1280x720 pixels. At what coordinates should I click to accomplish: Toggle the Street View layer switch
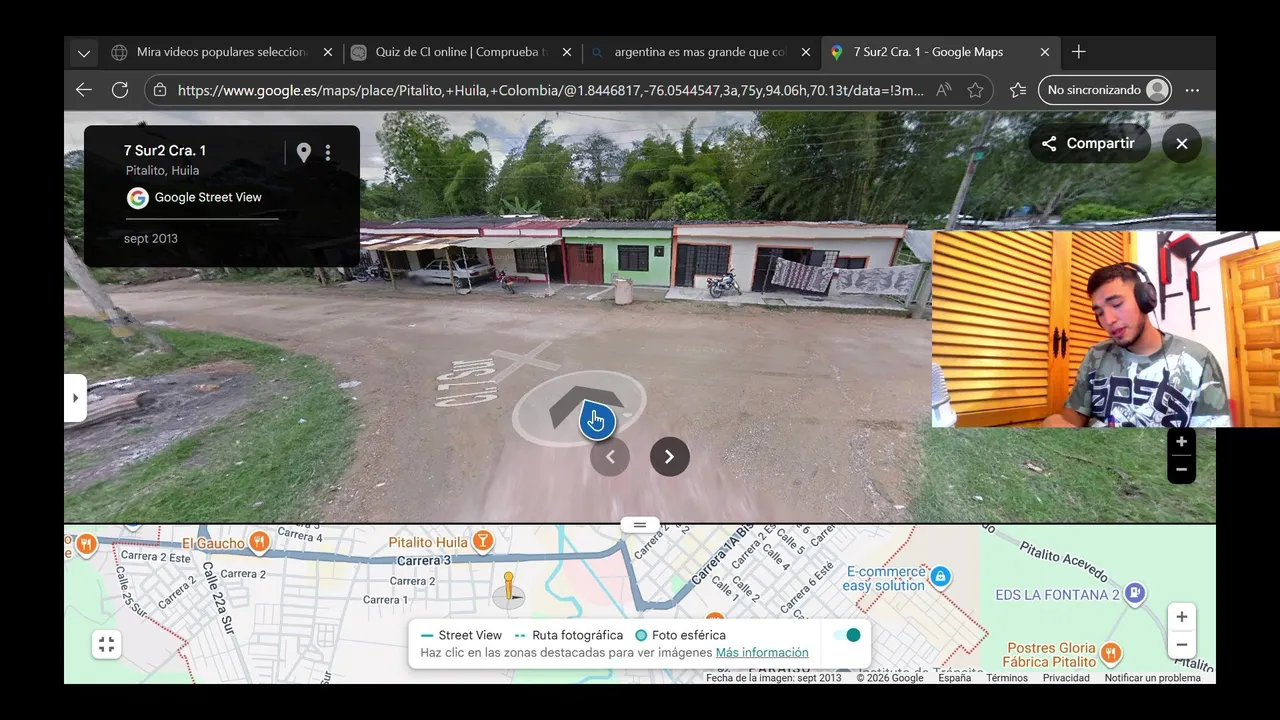click(848, 635)
